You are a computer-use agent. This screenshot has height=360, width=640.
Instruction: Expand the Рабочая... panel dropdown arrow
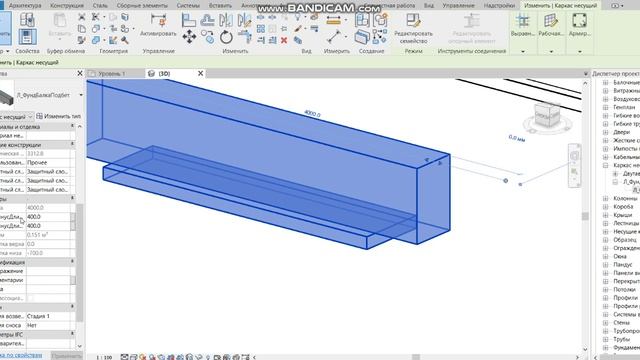[x=551, y=51]
